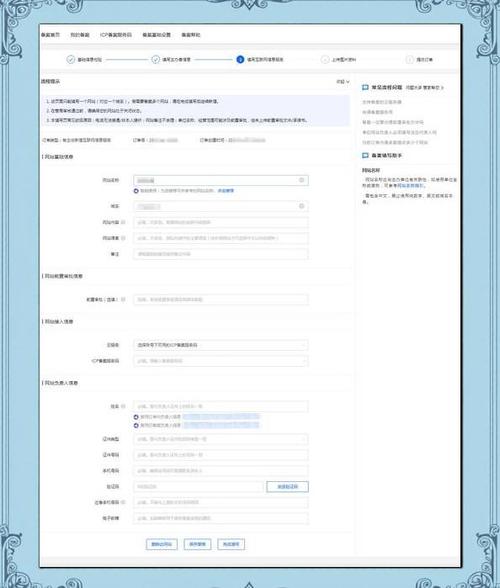Focus the certificate number input field
The width and height of the screenshot is (500, 588).
[221, 454]
